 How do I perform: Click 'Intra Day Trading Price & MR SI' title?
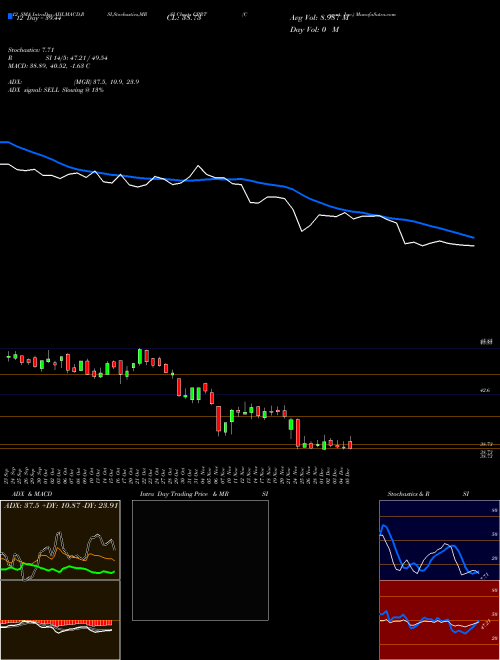(x=204, y=494)
